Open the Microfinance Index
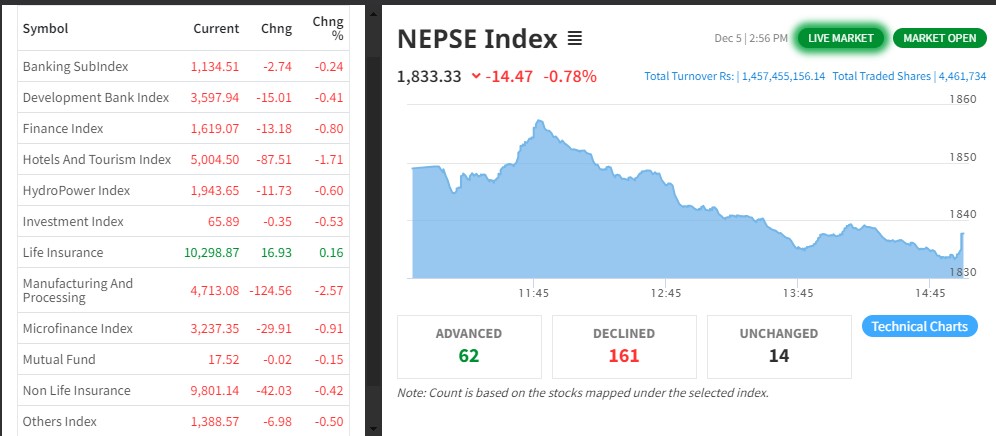The height and width of the screenshot is (436, 996). [x=77, y=328]
